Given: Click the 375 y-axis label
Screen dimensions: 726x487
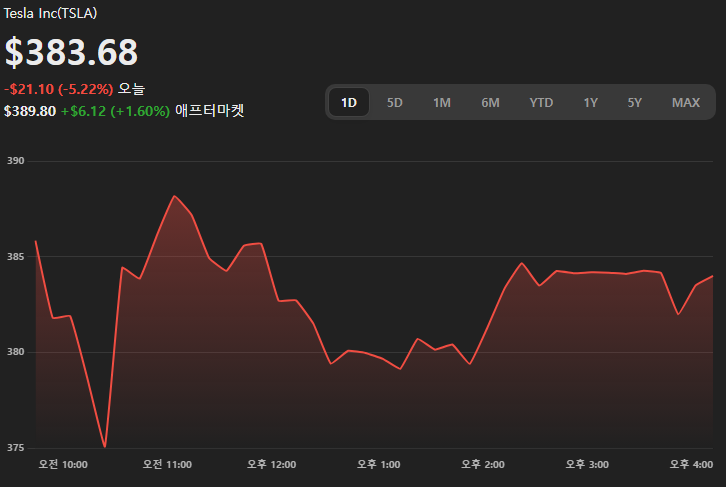Looking at the screenshot, I should 15,448.
